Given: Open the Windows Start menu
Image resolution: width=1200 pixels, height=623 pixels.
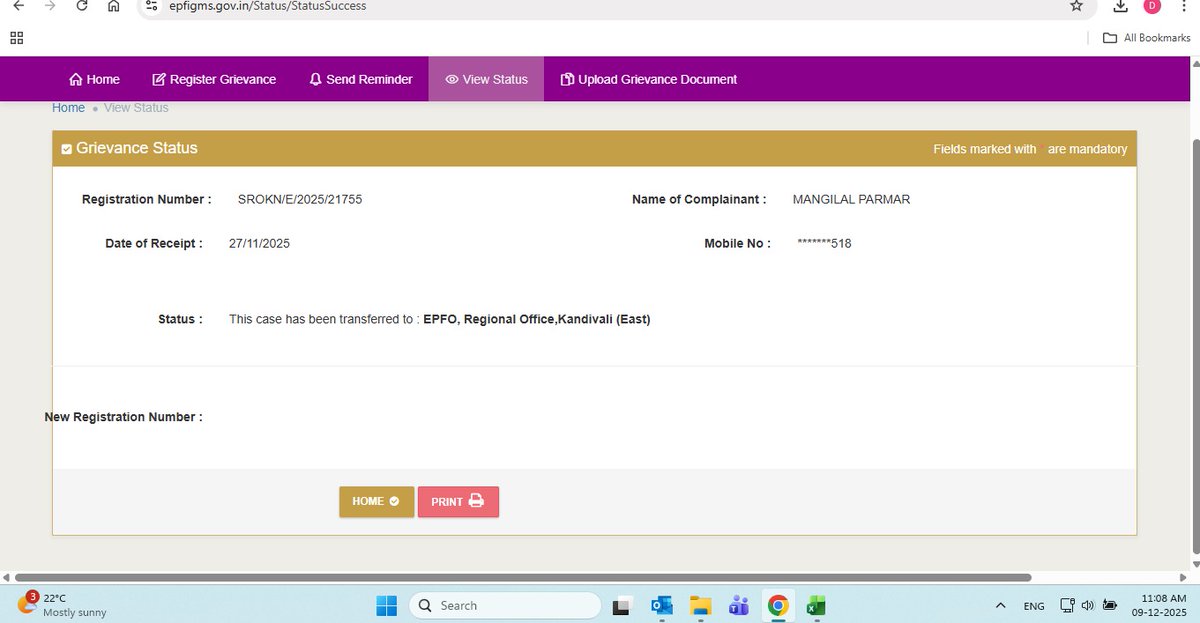Looking at the screenshot, I should pos(386,605).
